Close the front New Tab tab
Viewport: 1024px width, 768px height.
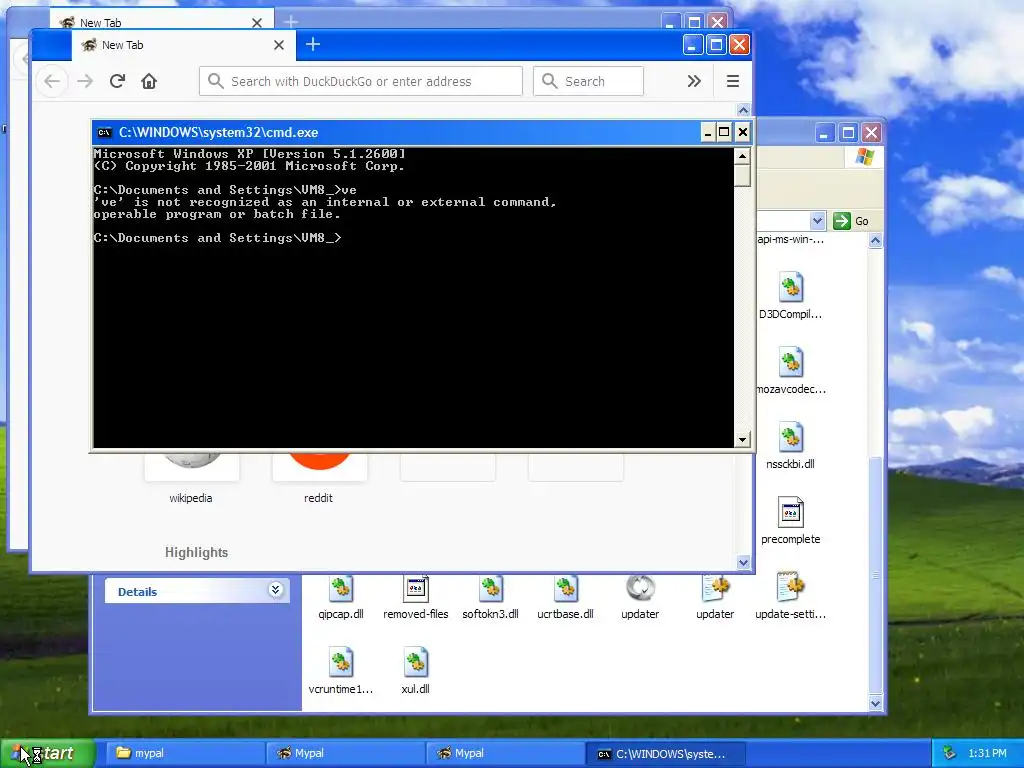click(279, 45)
